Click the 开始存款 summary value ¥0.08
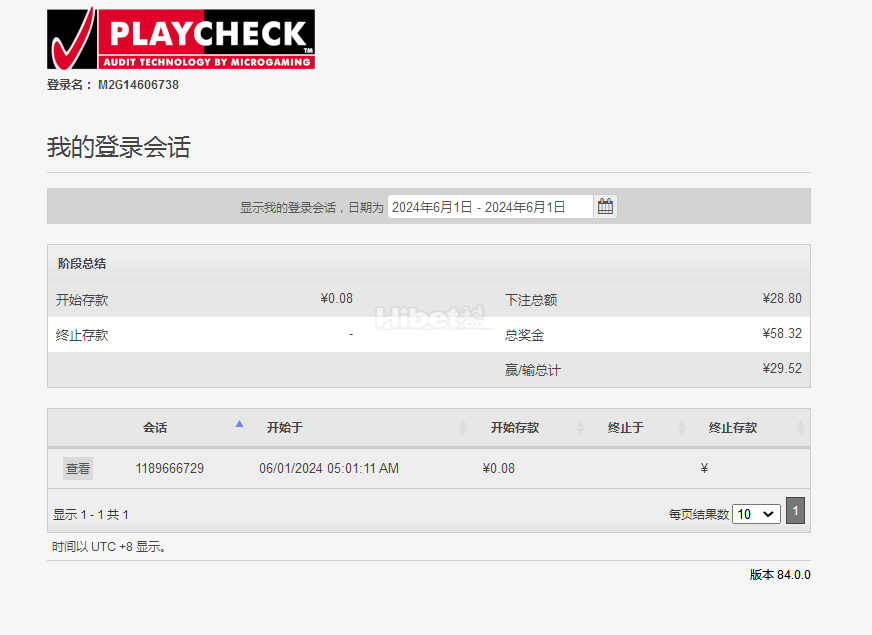The image size is (872, 635). 336,299
